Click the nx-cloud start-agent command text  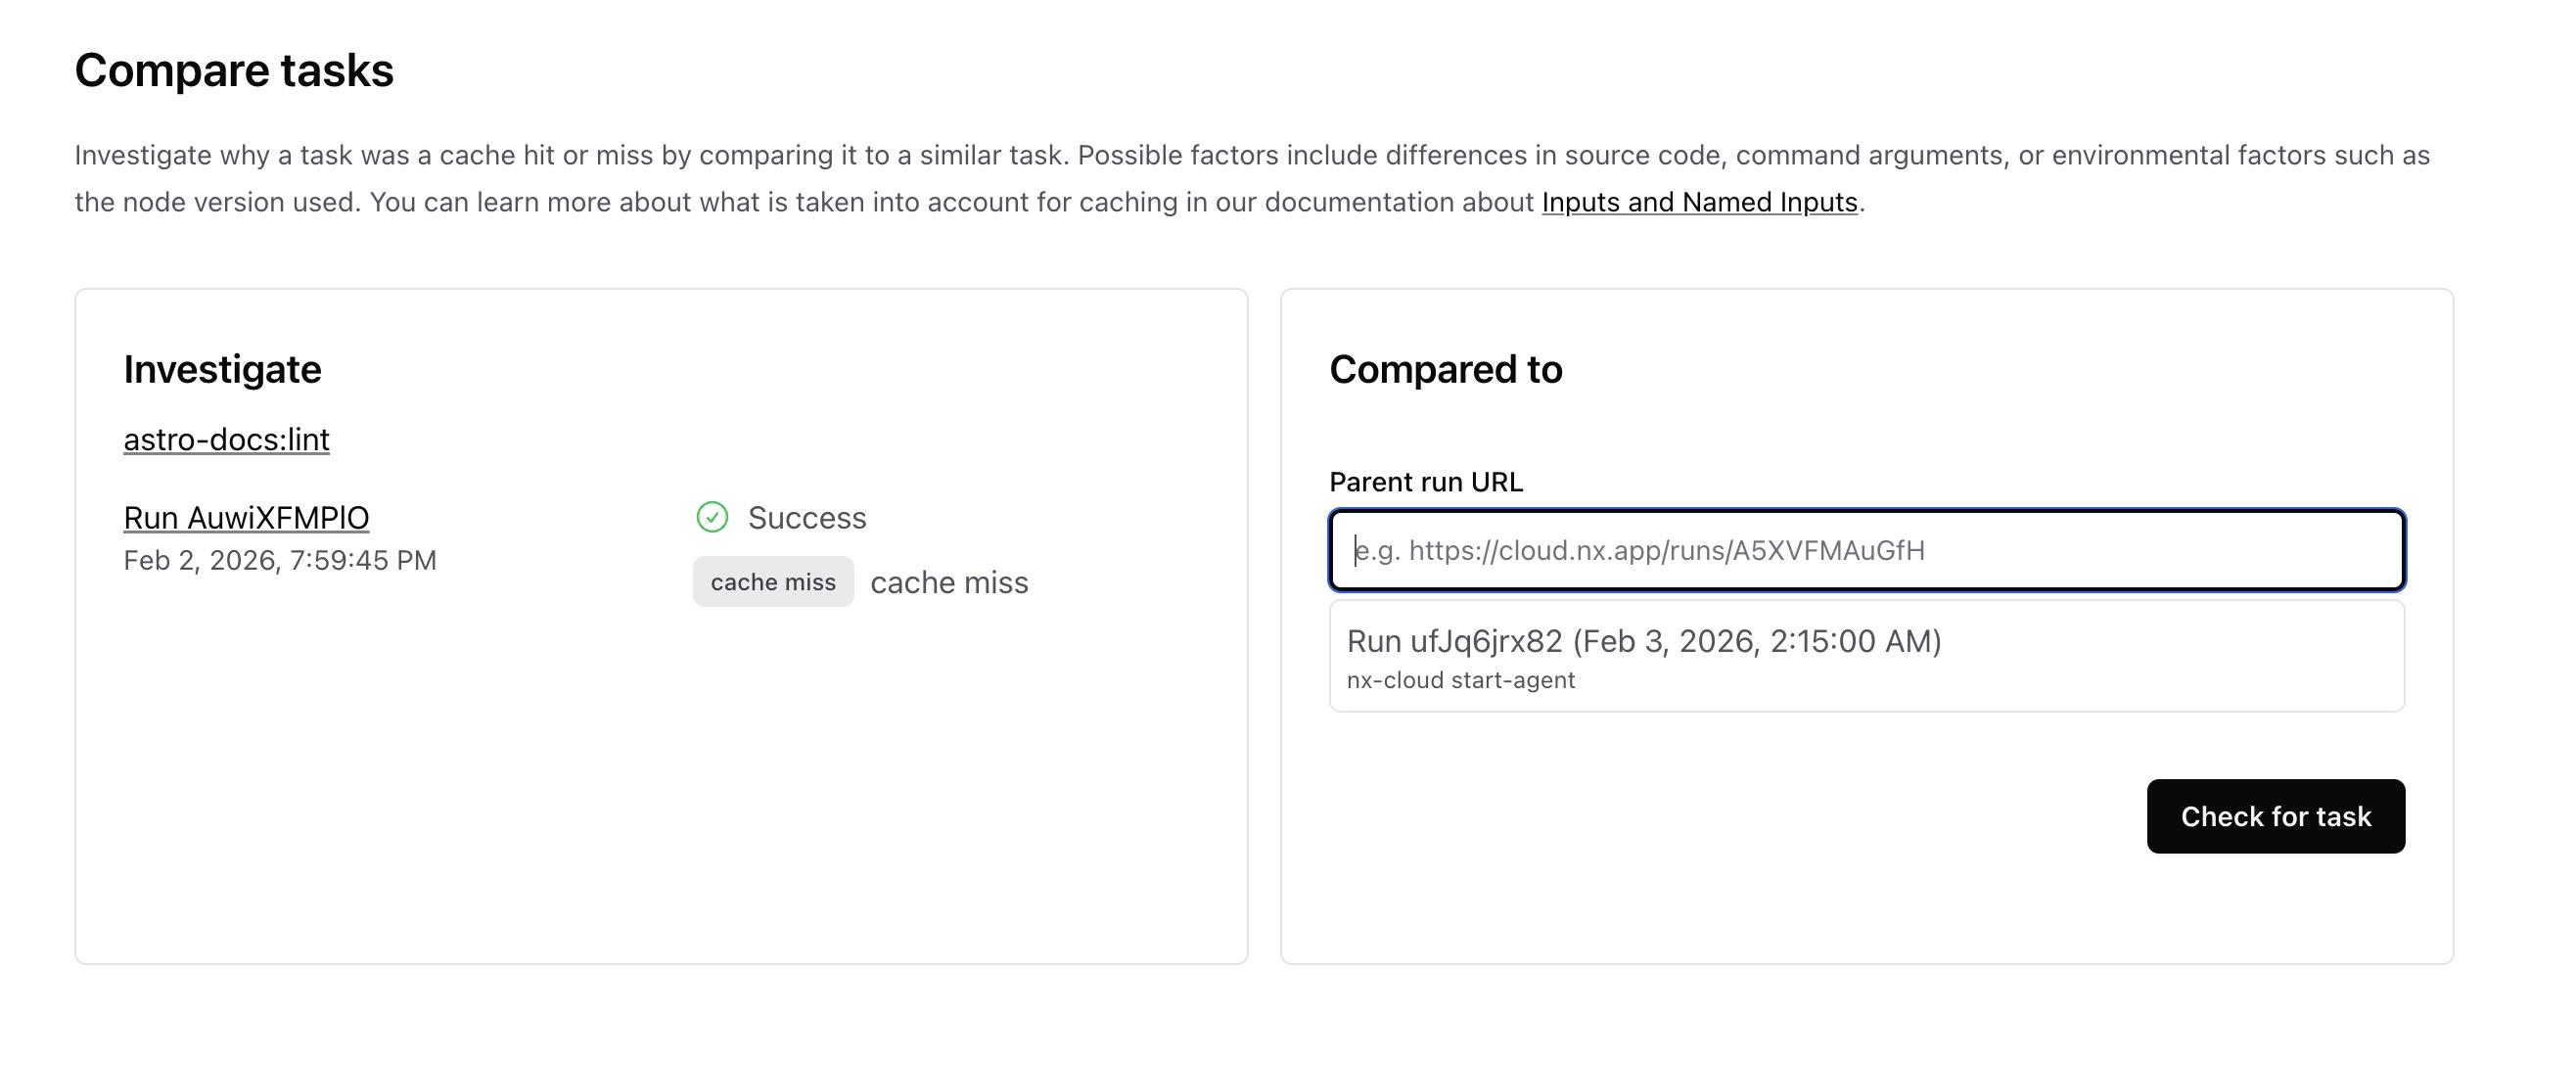(x=1461, y=679)
